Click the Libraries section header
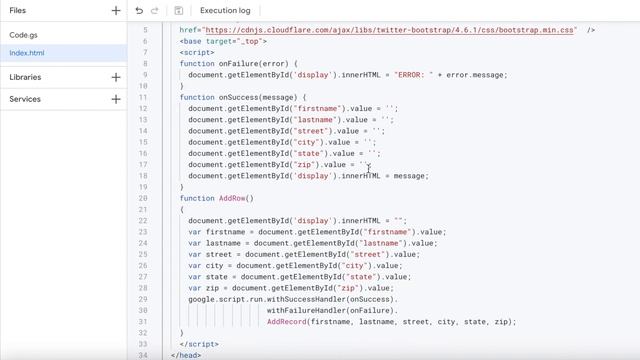This screenshot has height=360, width=640. 25,77
